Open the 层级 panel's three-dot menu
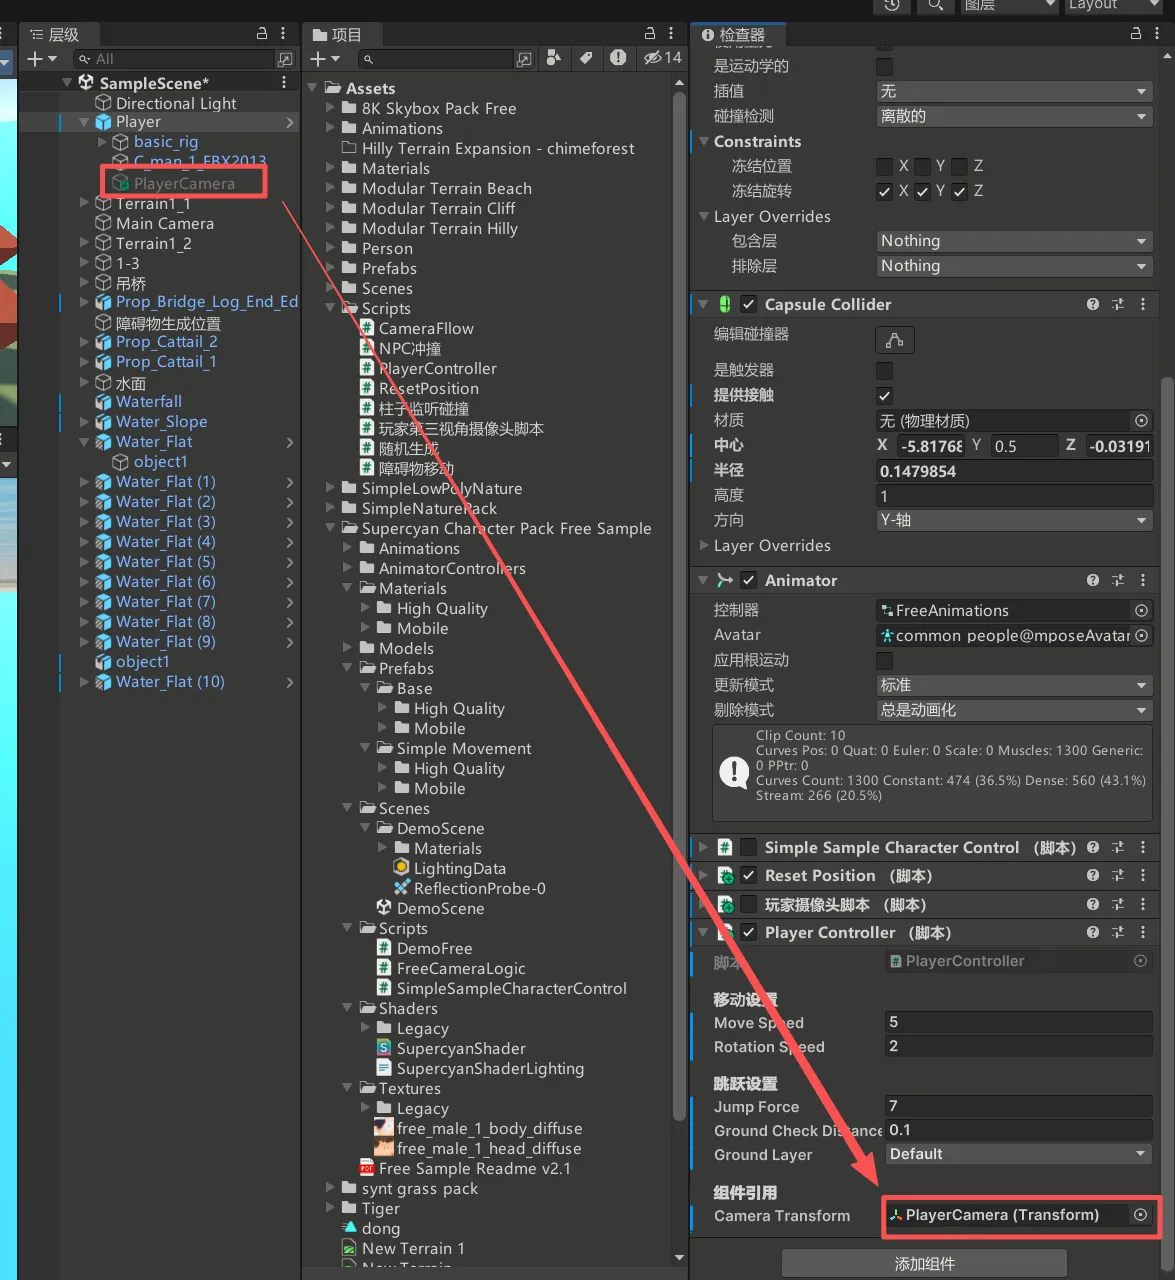 click(284, 33)
